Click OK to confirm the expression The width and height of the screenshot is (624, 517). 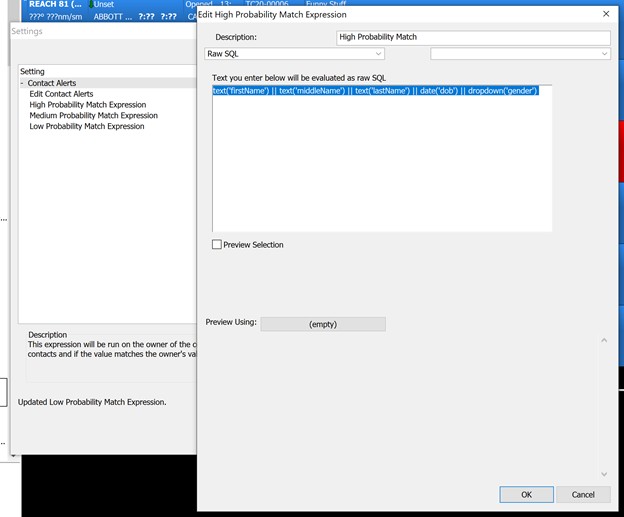tap(526, 494)
